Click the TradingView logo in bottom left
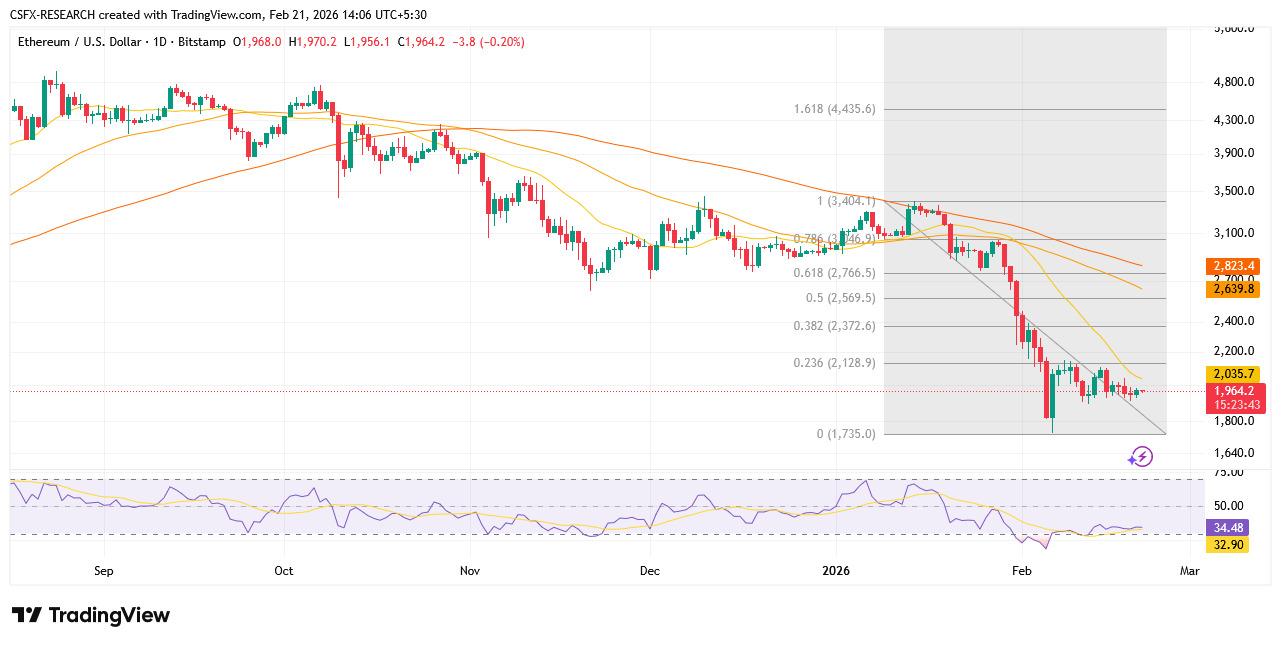The image size is (1281, 645). (88, 615)
